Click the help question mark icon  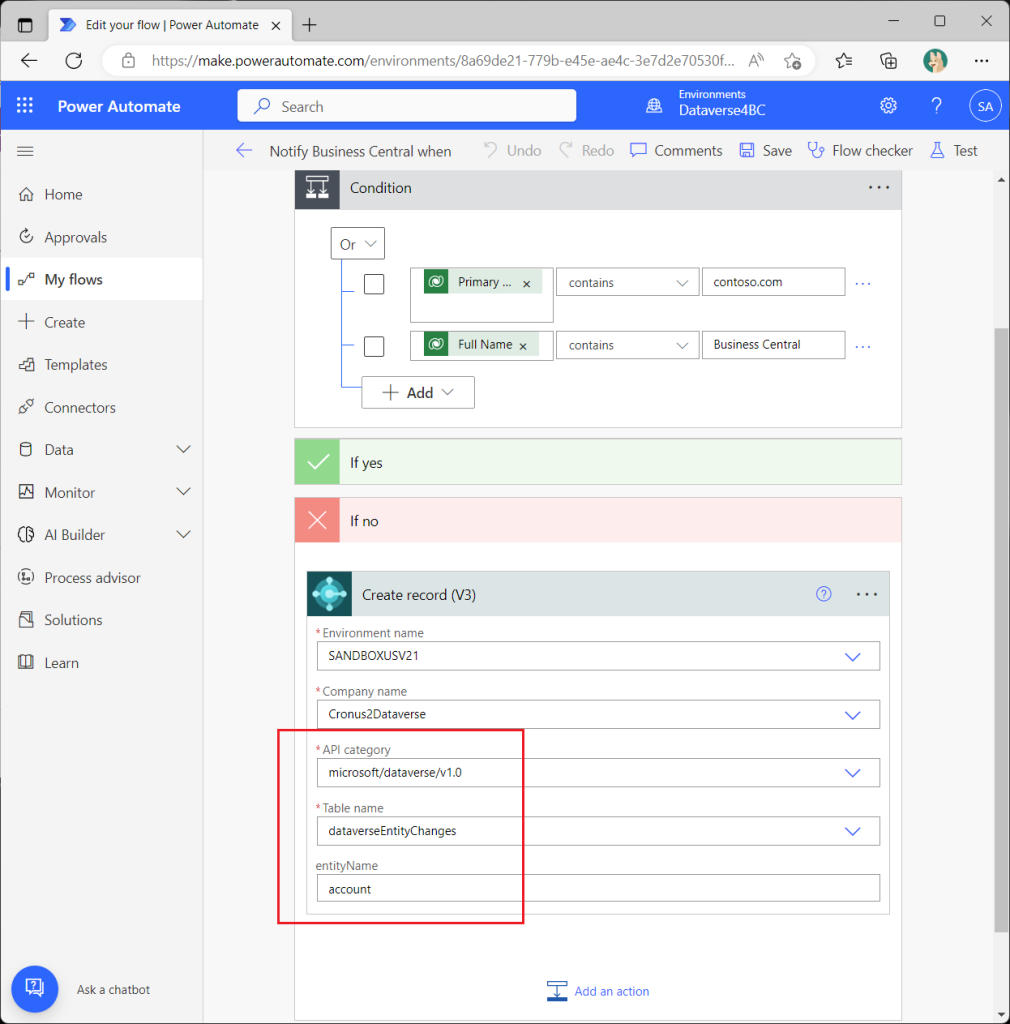tap(936, 106)
